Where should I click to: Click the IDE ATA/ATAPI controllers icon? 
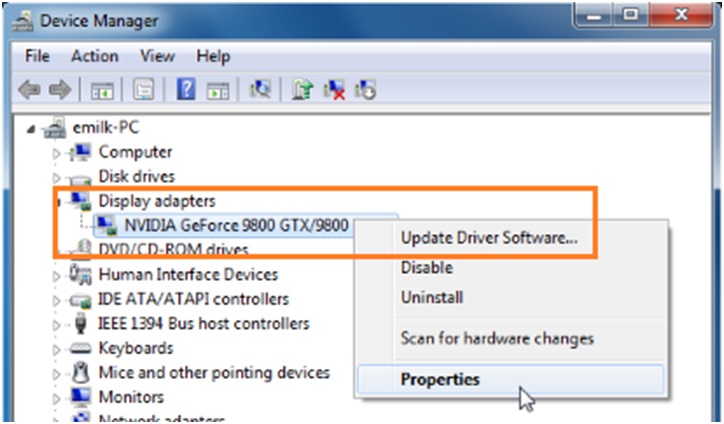click(x=80, y=300)
